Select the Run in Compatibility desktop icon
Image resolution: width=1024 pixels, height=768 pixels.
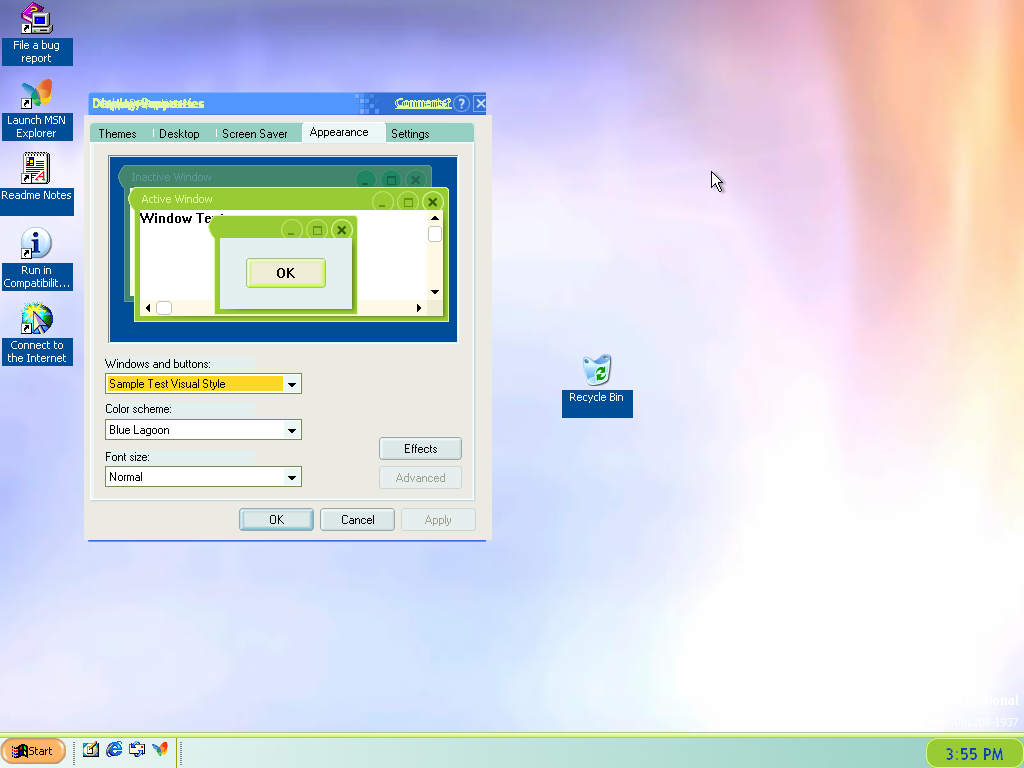click(x=37, y=259)
